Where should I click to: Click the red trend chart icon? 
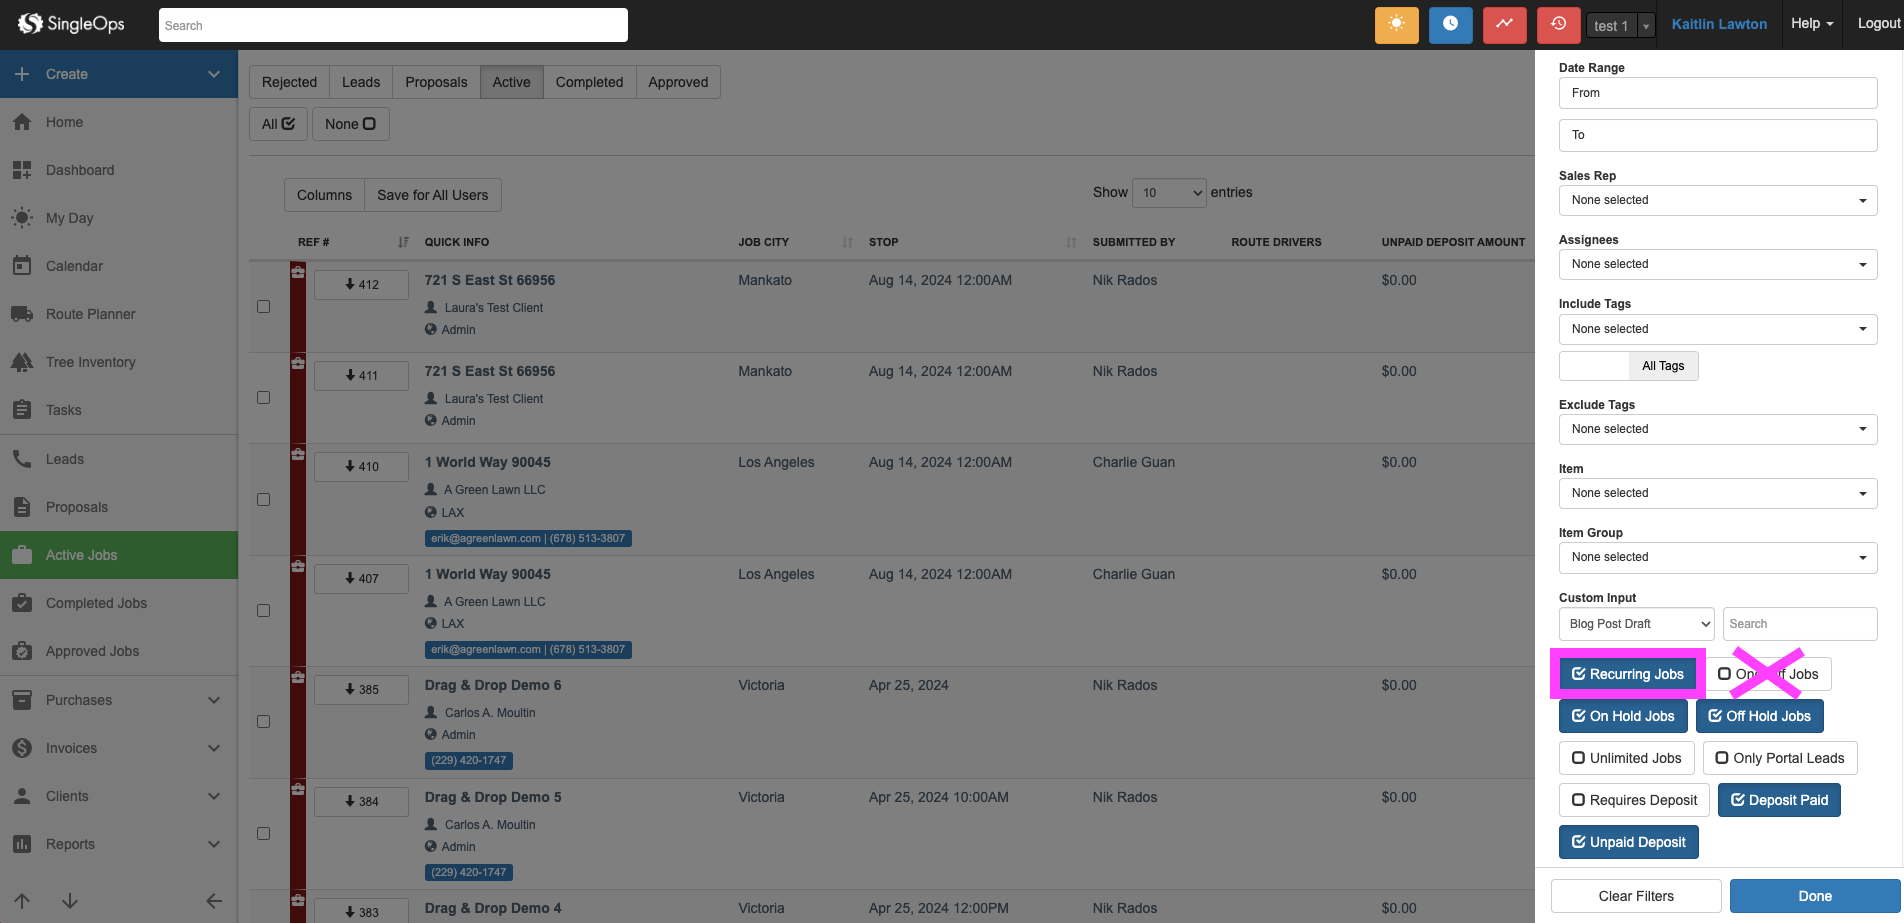[1504, 25]
